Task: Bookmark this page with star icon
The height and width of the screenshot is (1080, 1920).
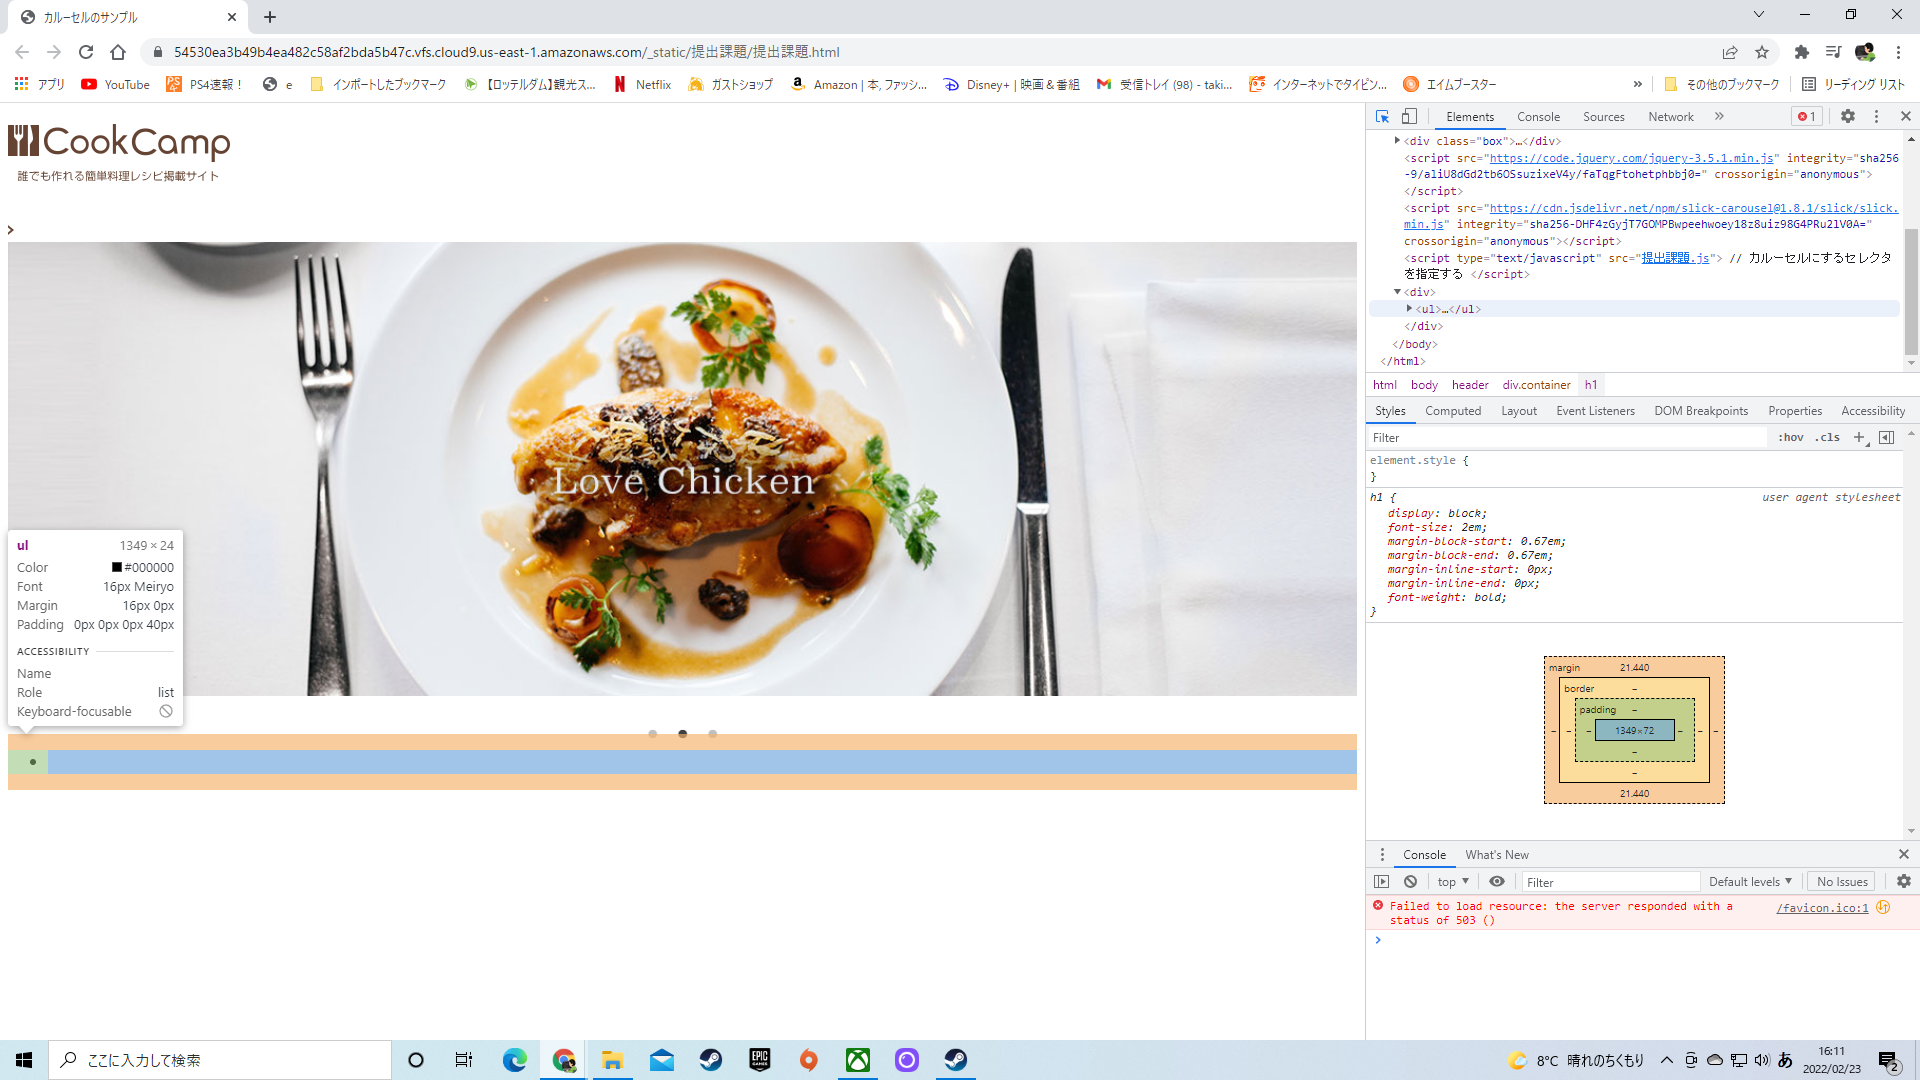Action: 1762,52
